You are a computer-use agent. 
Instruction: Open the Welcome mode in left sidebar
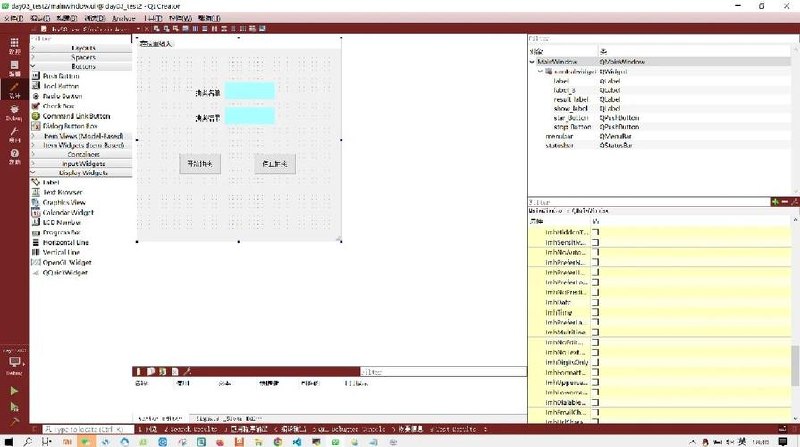pyautogui.click(x=14, y=45)
